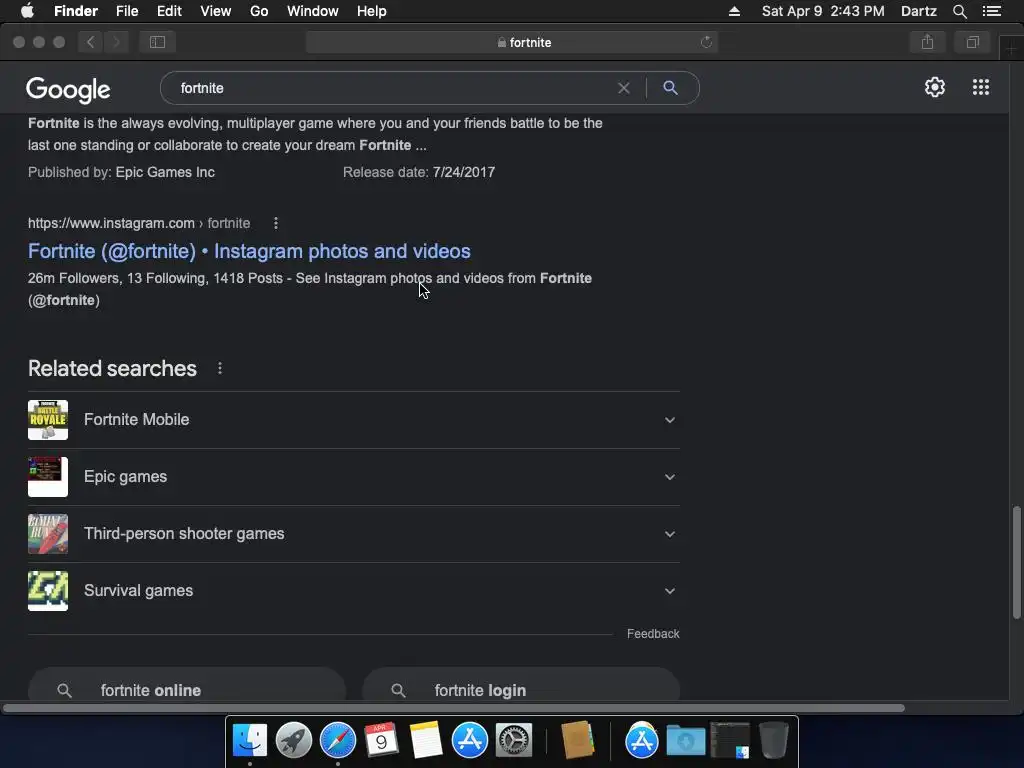Open System Preferences from the dock

(514, 740)
